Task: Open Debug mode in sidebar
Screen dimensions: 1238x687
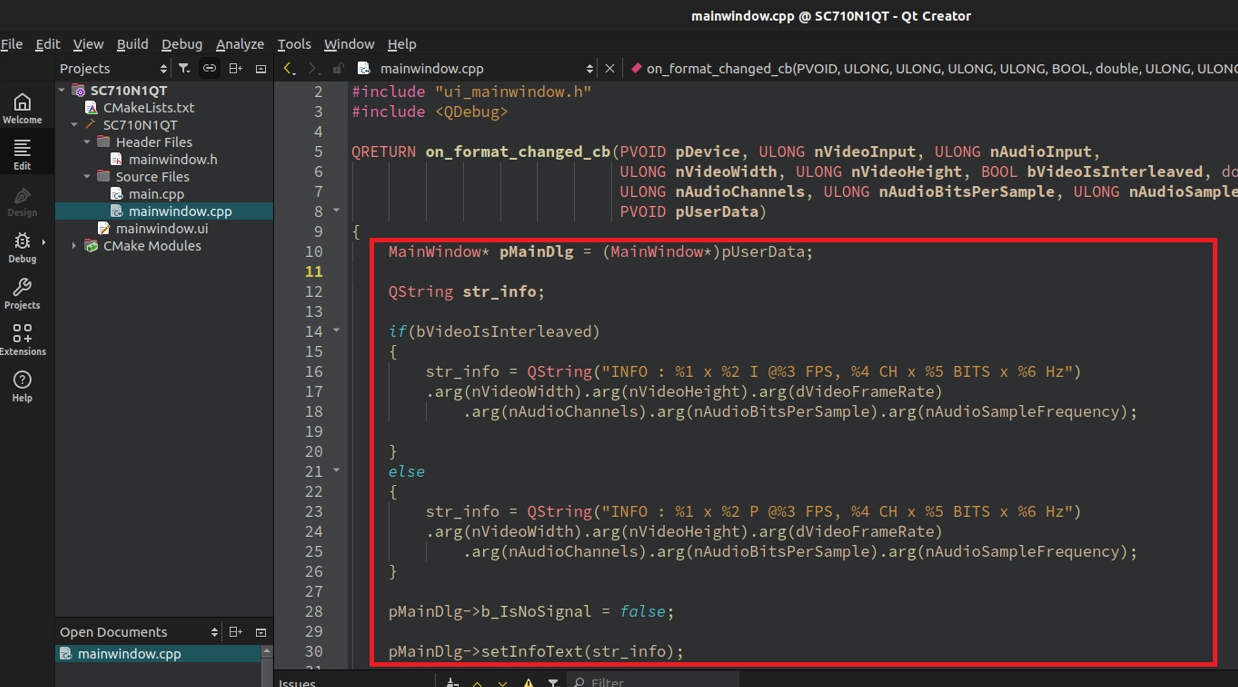Action: pos(22,247)
